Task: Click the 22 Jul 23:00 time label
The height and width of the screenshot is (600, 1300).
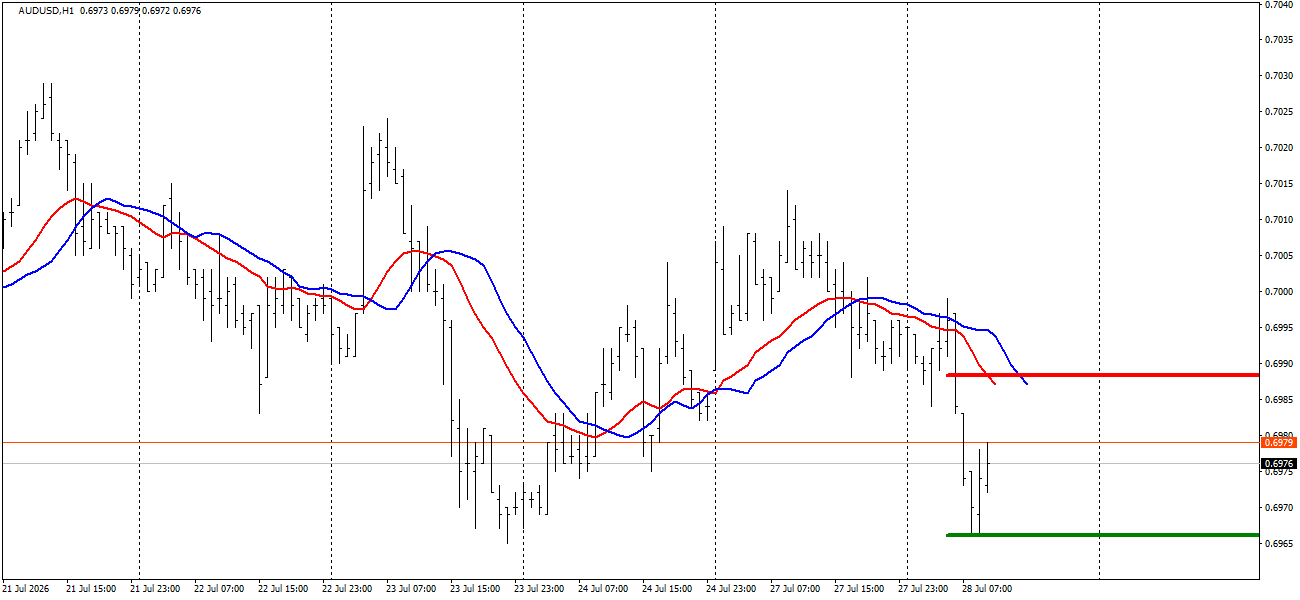Action: click(347, 589)
